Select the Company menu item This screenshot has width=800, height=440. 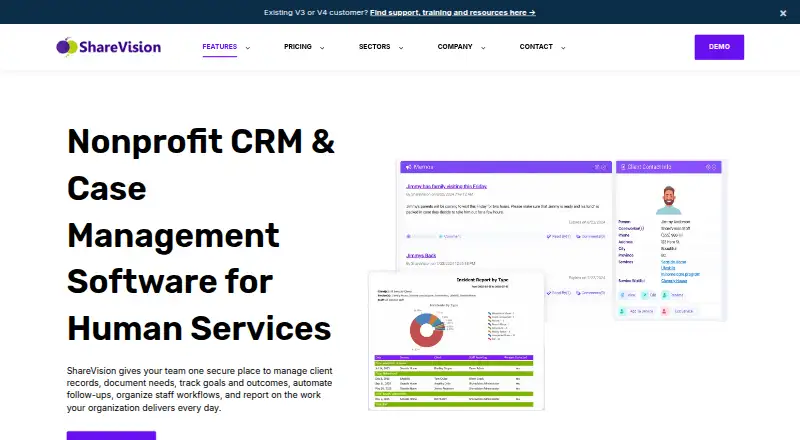[x=455, y=46]
